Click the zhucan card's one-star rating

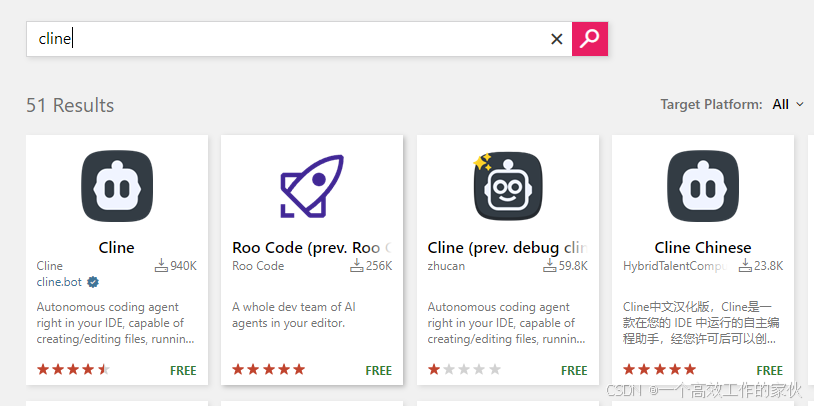click(464, 370)
